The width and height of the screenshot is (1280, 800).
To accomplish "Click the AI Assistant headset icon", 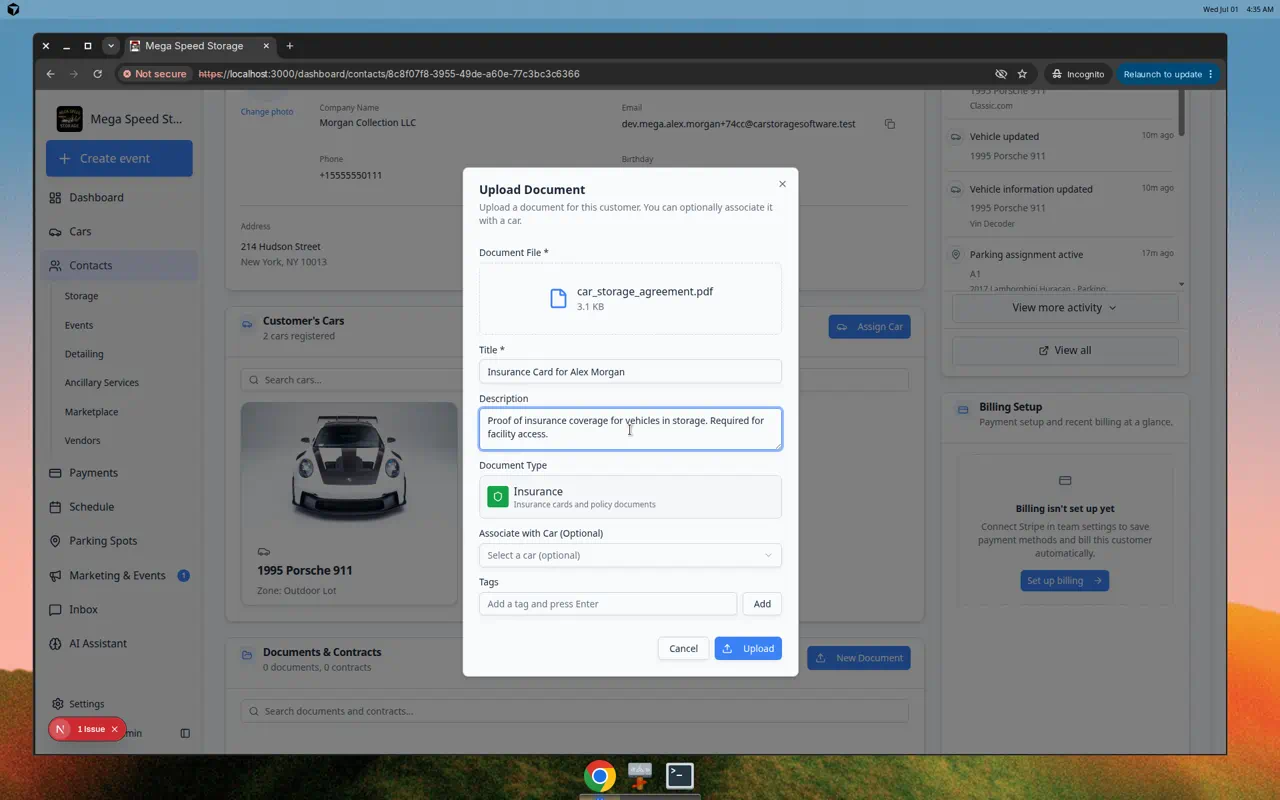I will pos(55,643).
